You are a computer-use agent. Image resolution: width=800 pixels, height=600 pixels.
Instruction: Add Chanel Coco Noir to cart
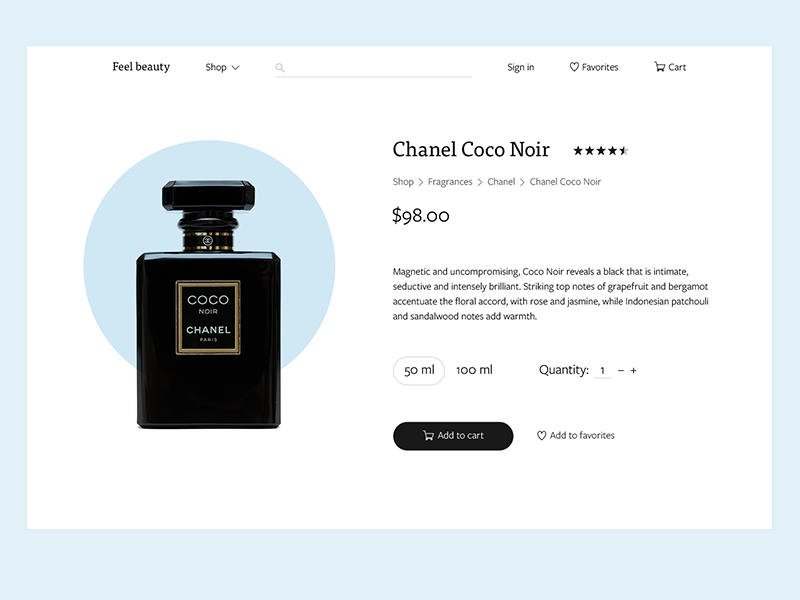(453, 436)
